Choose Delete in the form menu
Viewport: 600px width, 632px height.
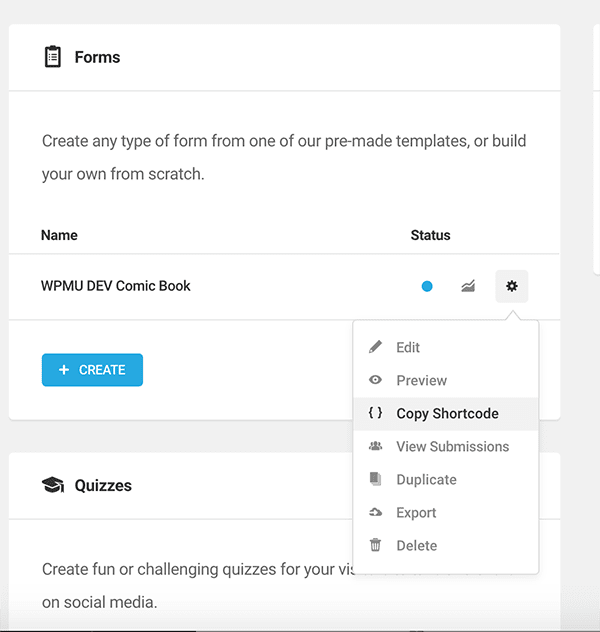416,545
